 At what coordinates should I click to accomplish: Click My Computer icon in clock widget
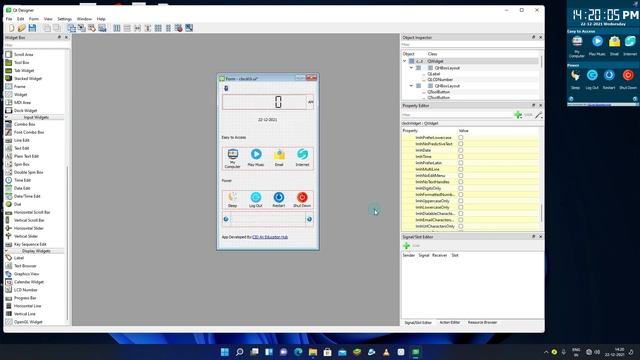577,41
